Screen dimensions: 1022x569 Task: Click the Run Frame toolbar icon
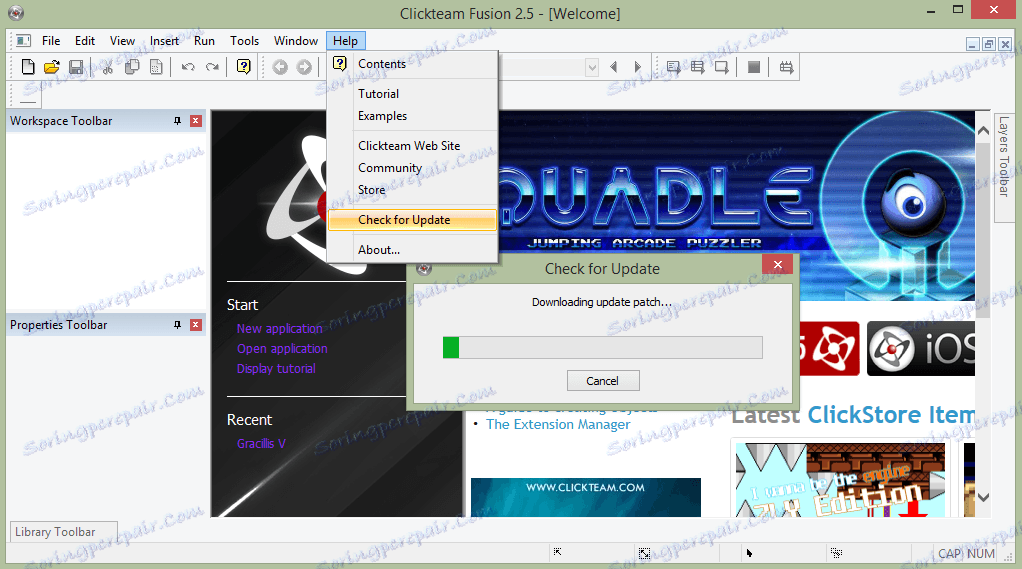[x=722, y=67]
